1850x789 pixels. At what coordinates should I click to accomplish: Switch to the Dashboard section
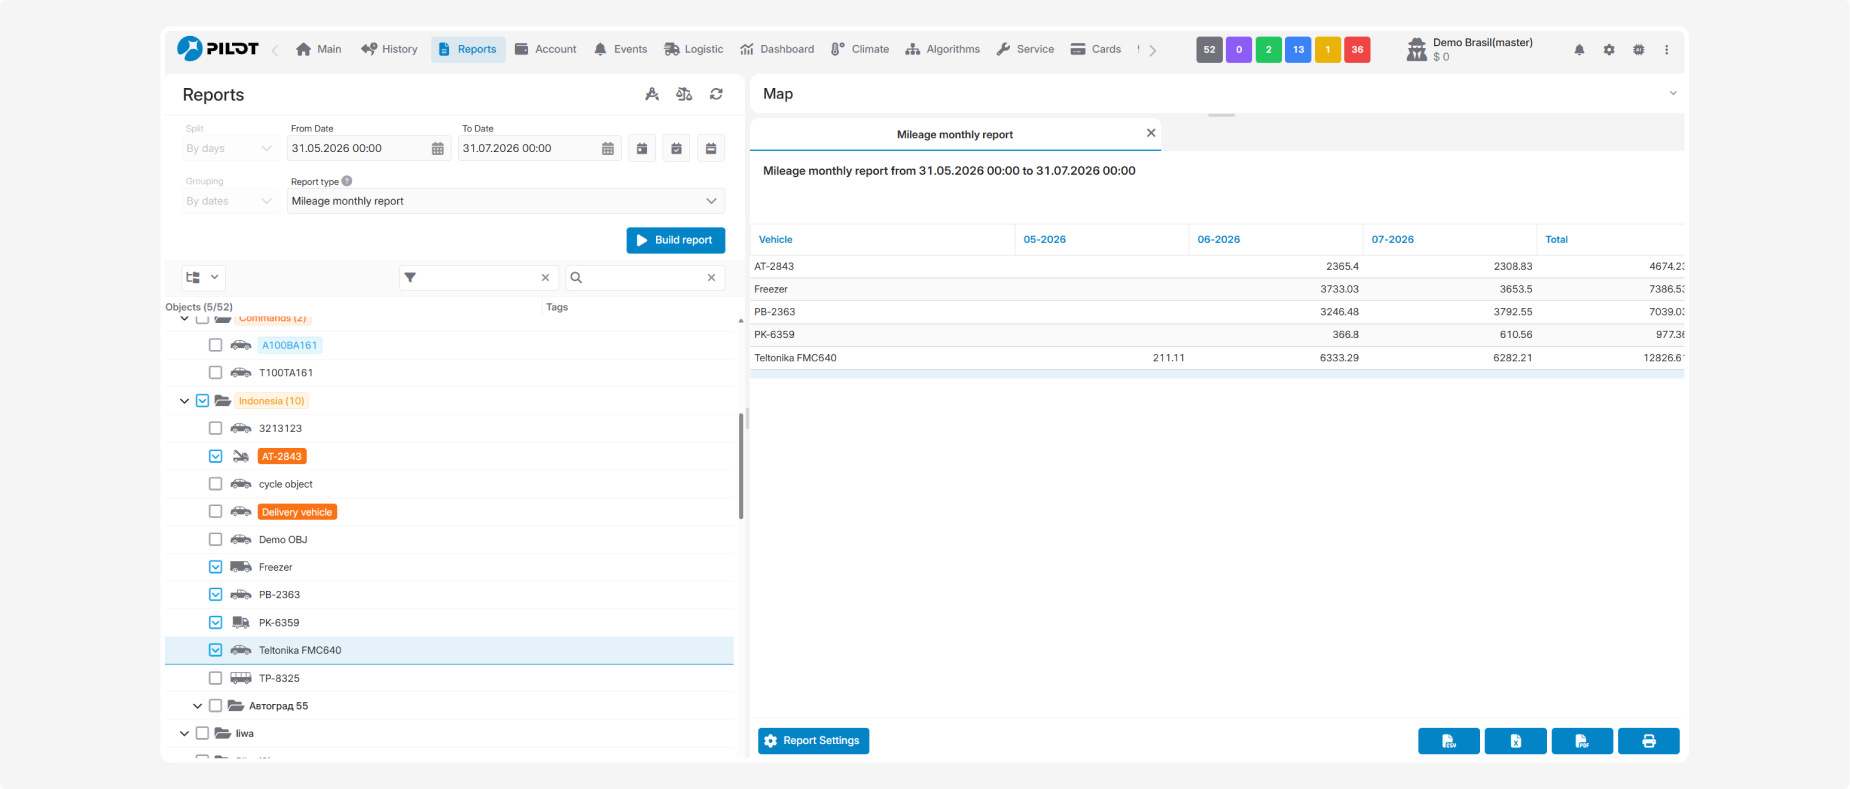(777, 49)
